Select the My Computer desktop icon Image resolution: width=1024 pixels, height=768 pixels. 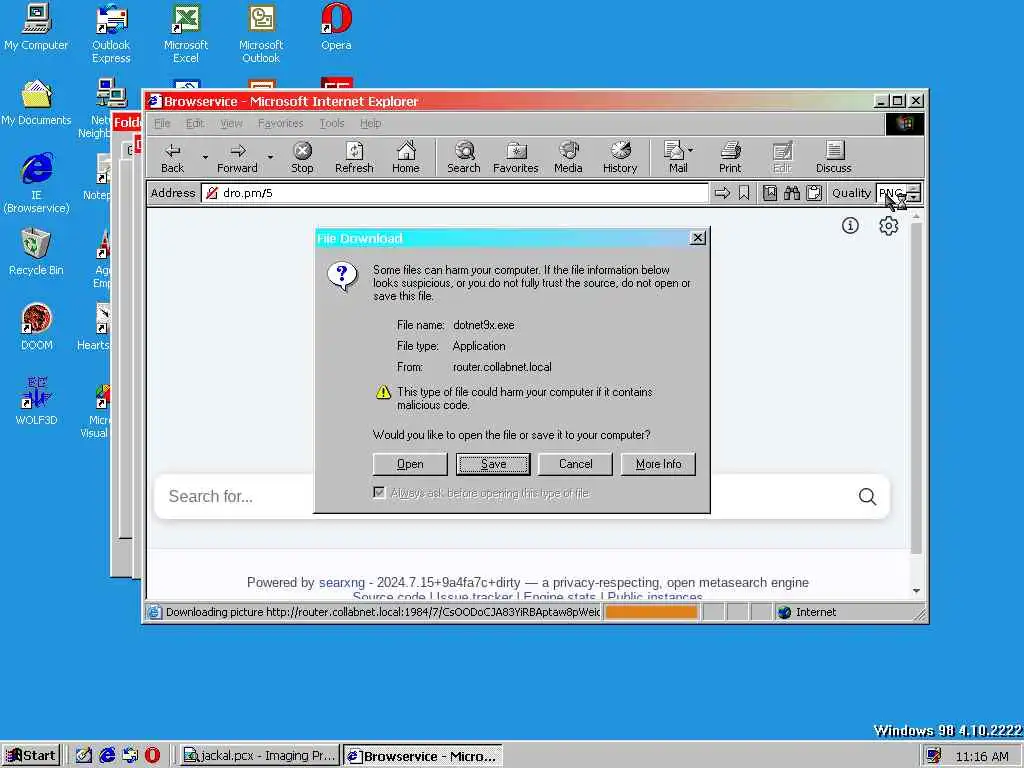[36, 27]
